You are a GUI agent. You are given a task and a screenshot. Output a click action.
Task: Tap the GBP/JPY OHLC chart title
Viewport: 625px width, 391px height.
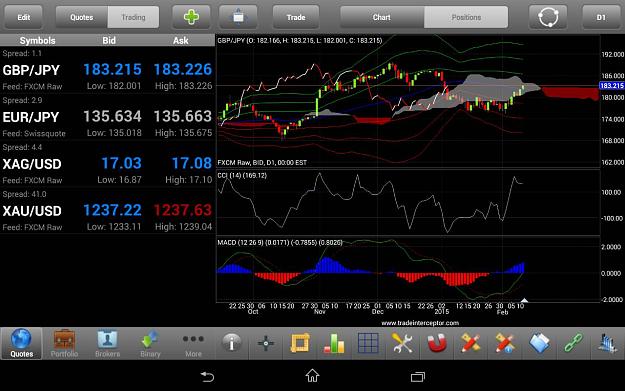pos(300,40)
